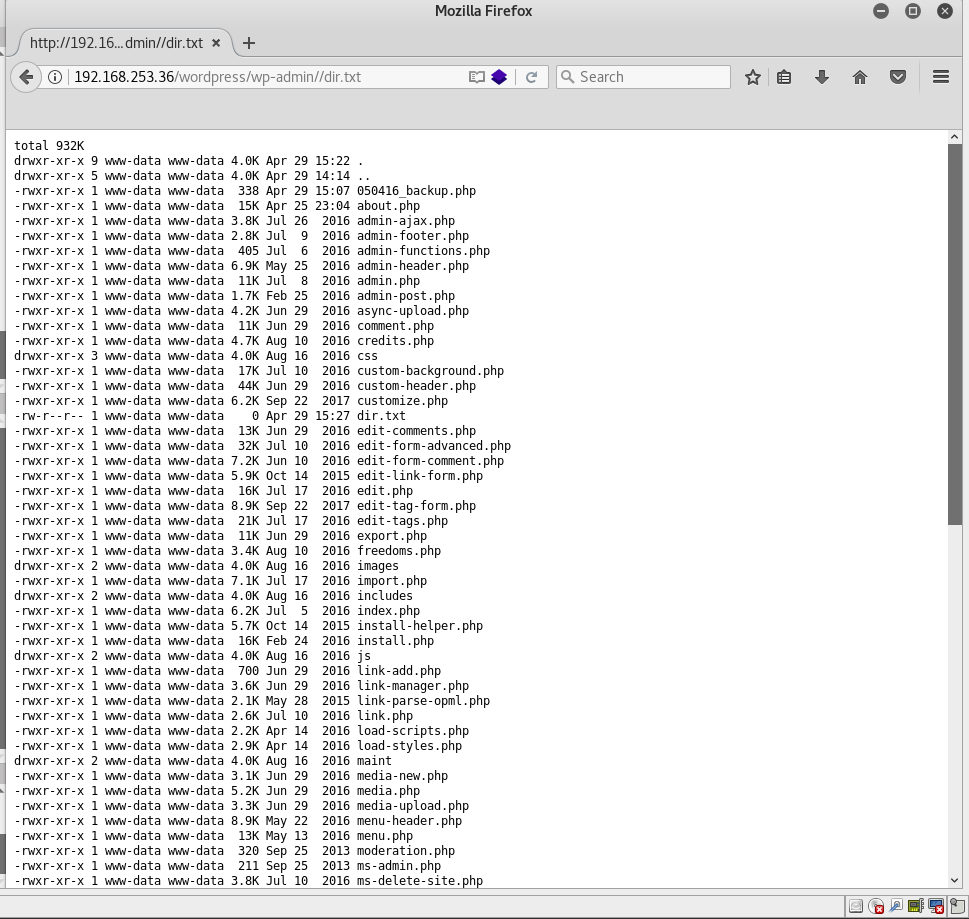Show your bookmarks list
969x919 pixels.
[x=785, y=77]
